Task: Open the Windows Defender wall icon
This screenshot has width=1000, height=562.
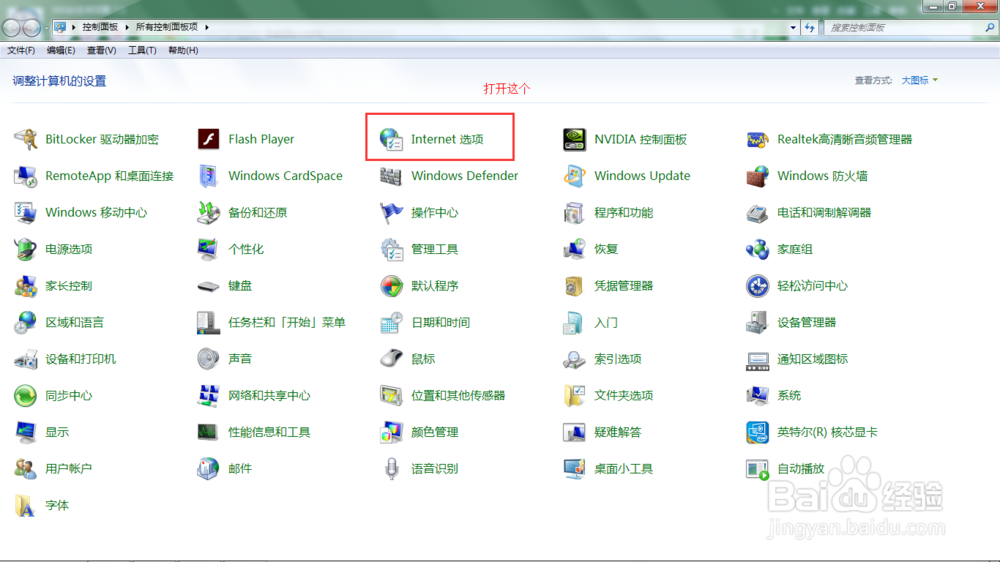Action: coord(391,176)
